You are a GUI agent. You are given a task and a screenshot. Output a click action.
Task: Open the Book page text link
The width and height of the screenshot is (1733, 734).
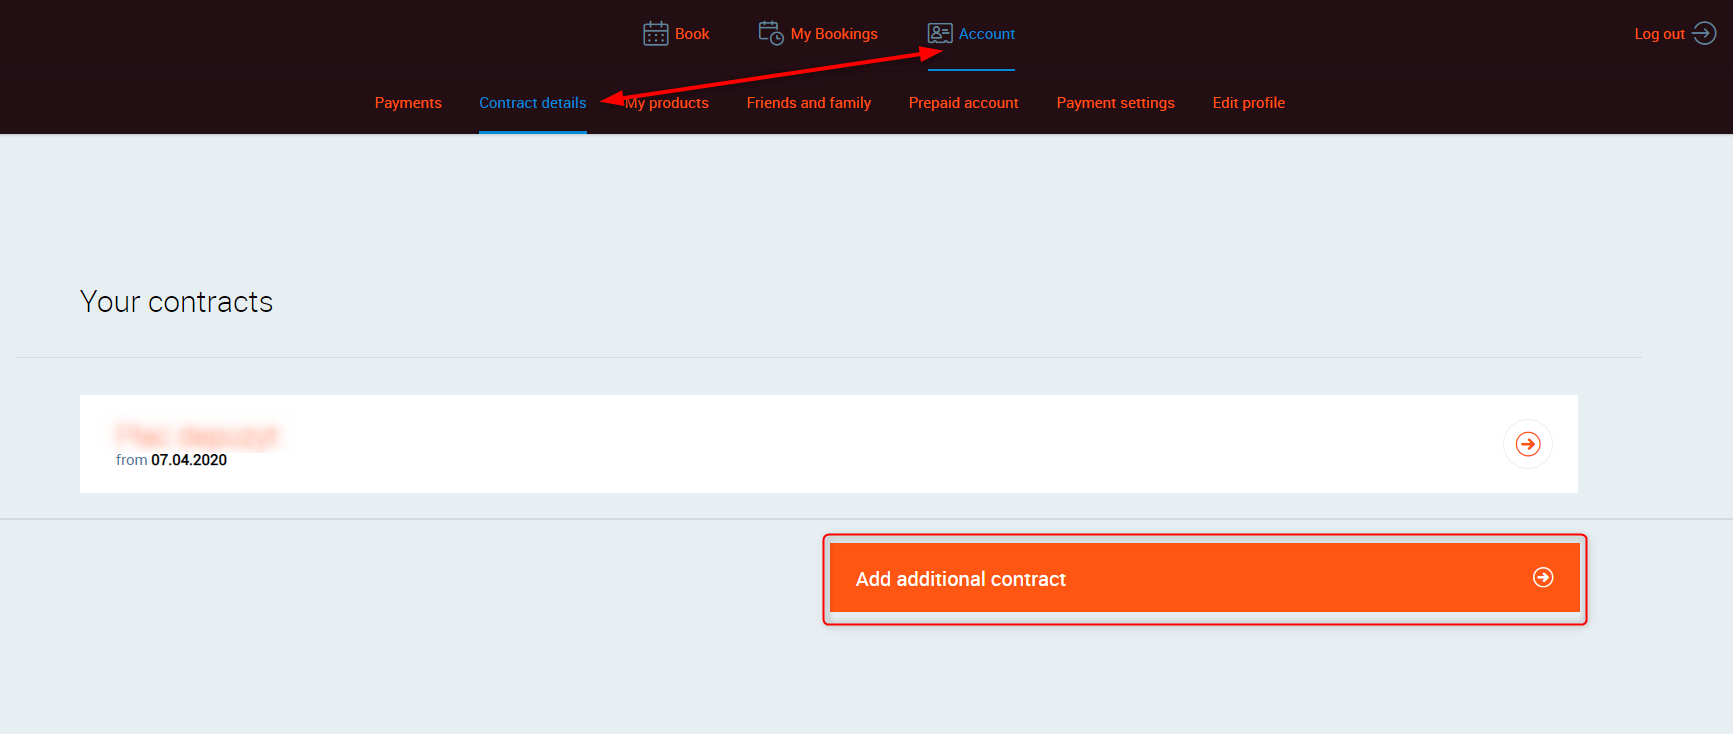(x=691, y=34)
